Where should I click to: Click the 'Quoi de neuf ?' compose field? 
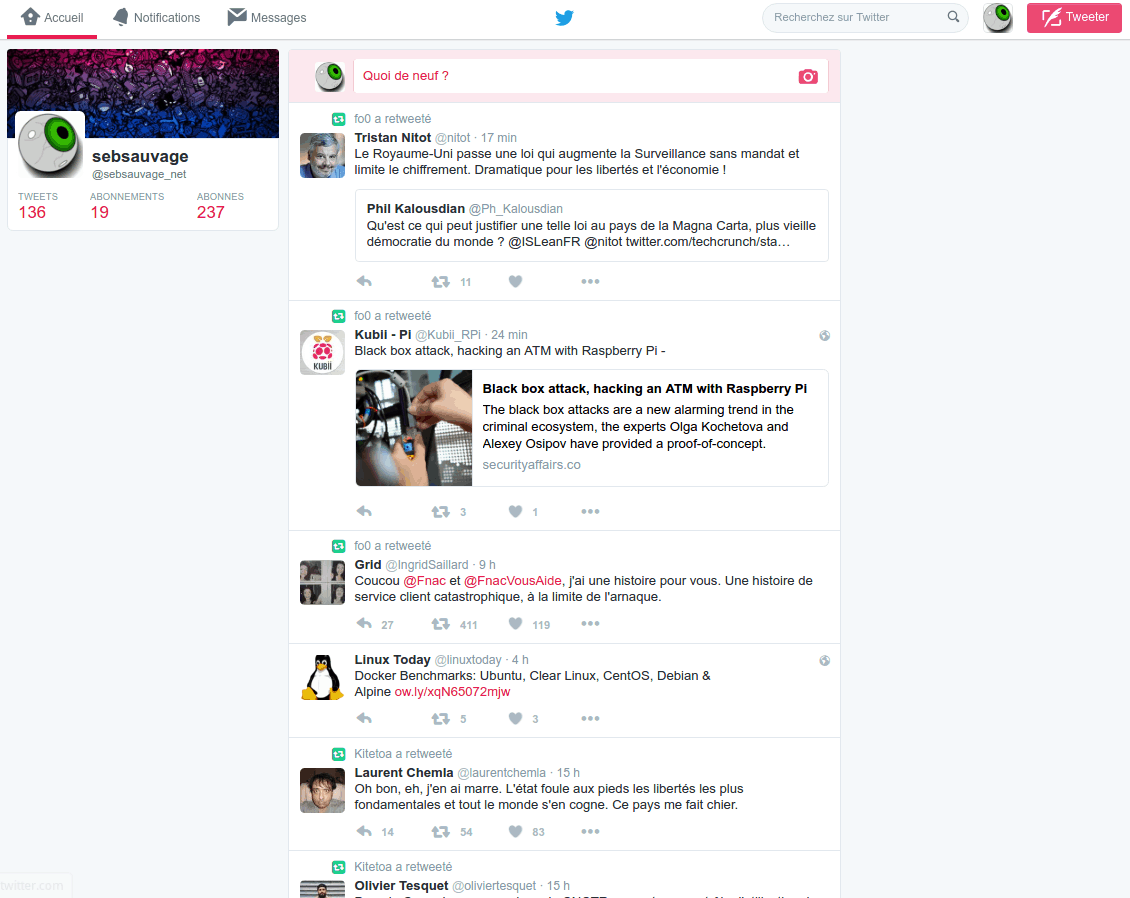570,76
